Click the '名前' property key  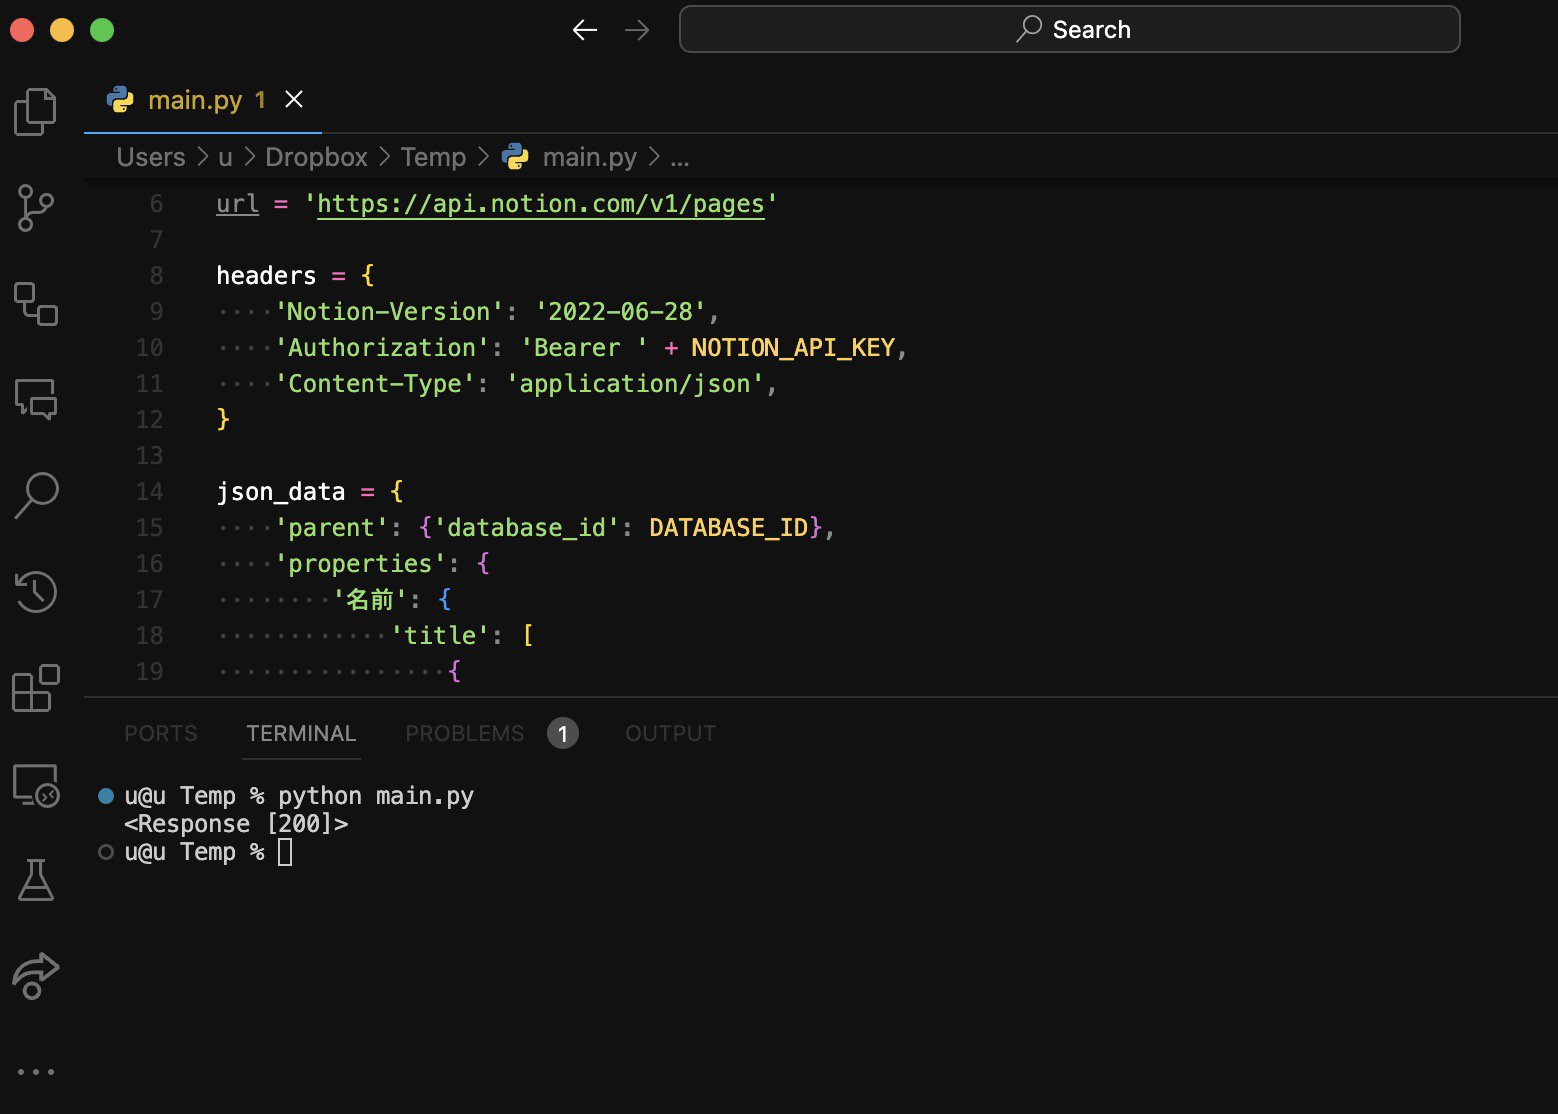370,599
